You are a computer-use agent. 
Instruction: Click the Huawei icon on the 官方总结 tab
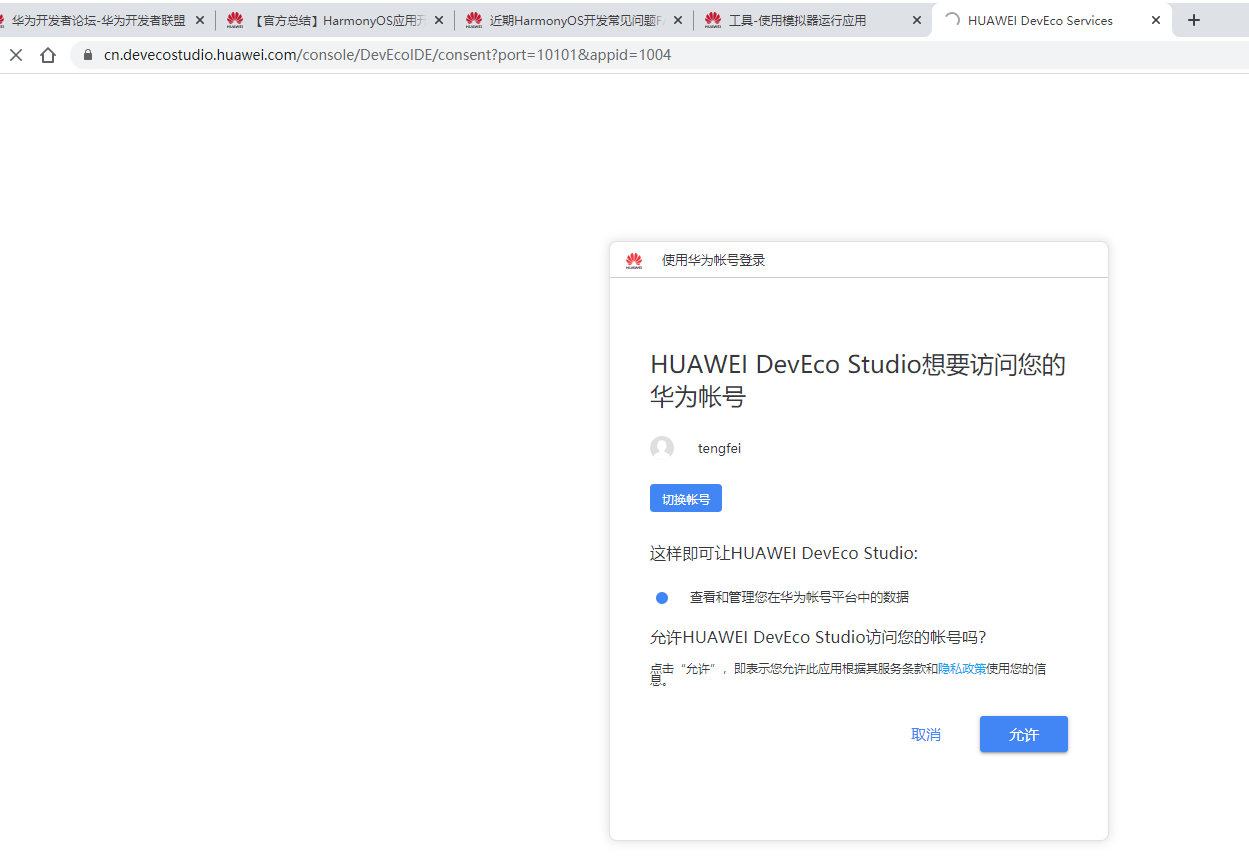[234, 19]
